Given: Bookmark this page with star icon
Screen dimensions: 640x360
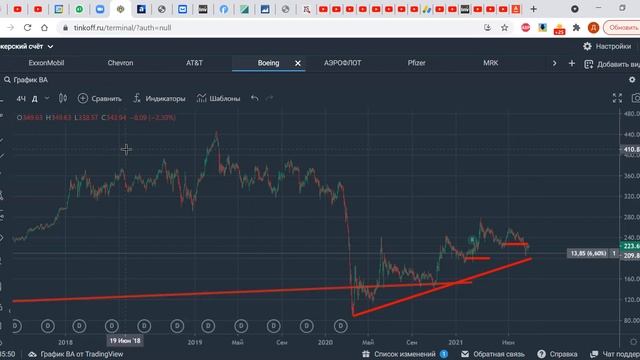Looking at the screenshot, I should (x=504, y=28).
